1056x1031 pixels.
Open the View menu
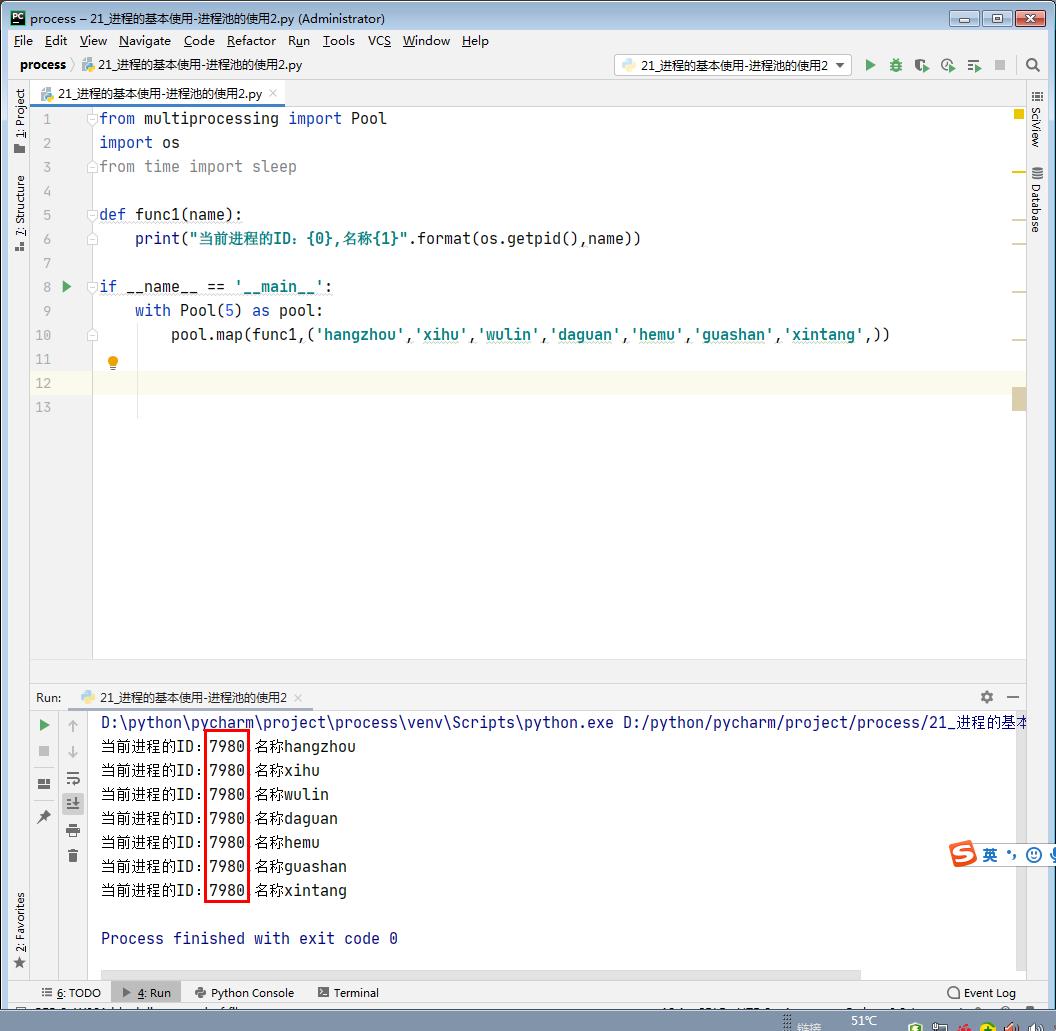pos(93,41)
